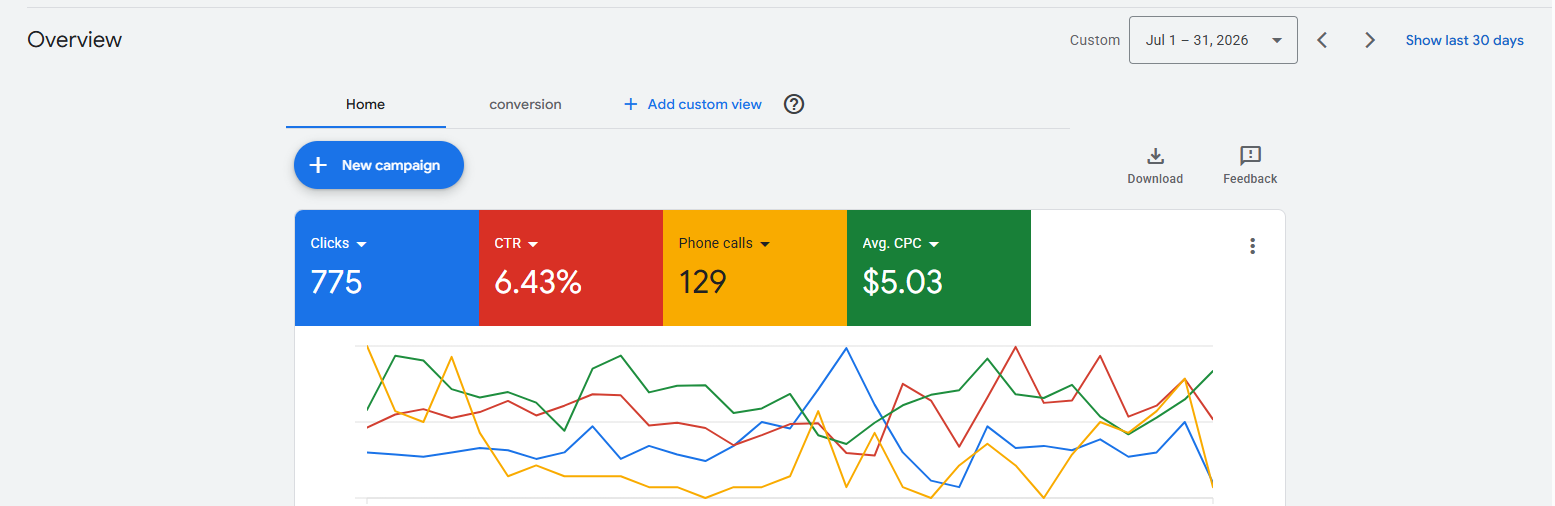Open the Feedback icon
This screenshot has height=506, width=1555.
[1250, 156]
